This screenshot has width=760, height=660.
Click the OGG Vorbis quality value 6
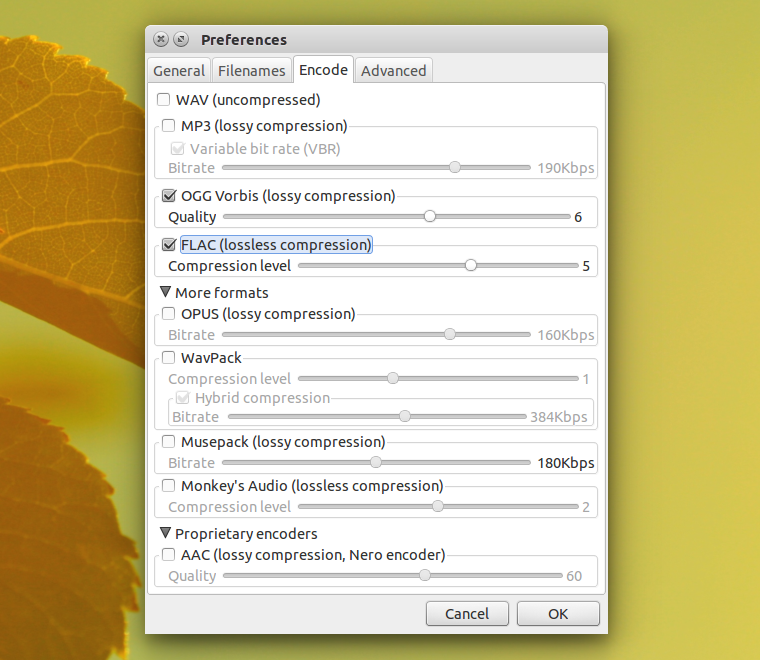pyautogui.click(x=578, y=218)
